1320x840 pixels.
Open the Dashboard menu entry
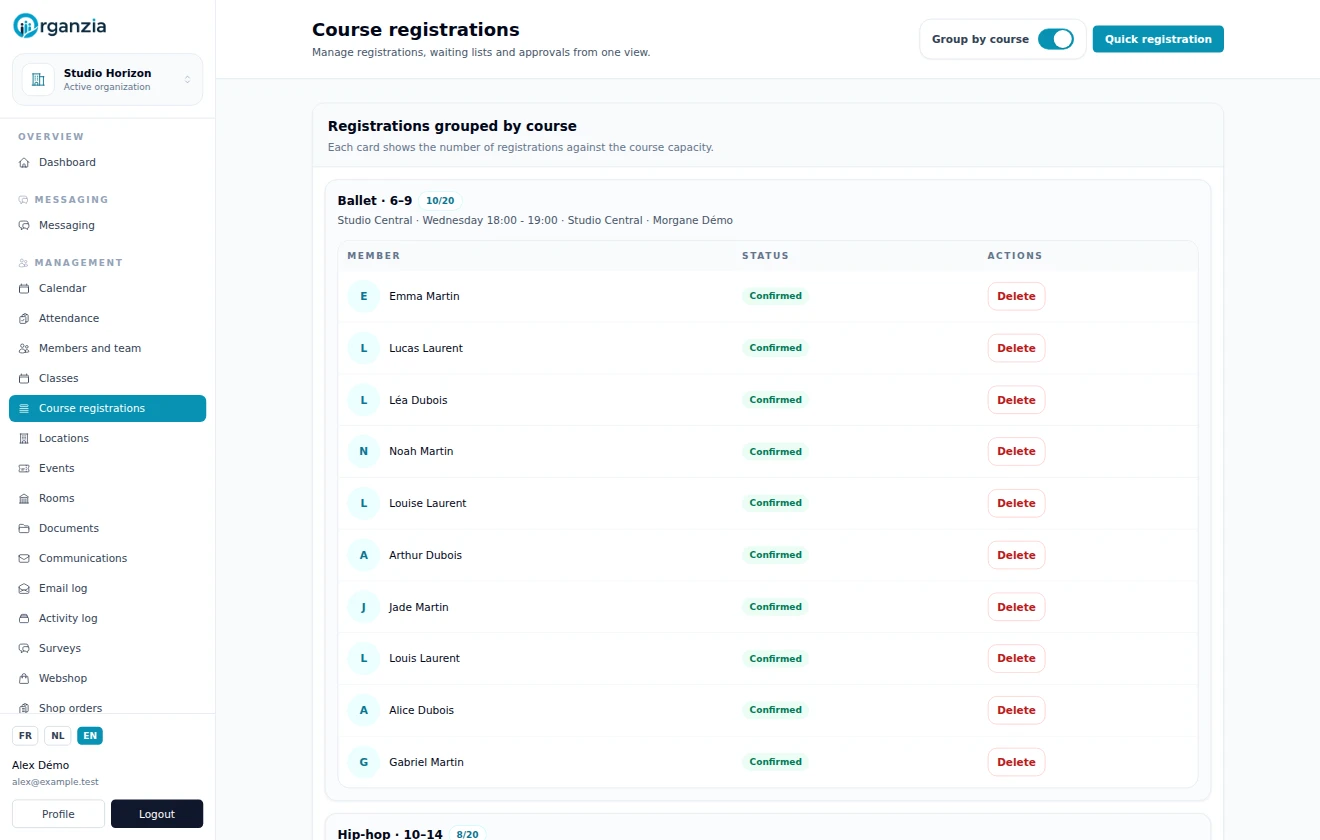tap(107, 162)
